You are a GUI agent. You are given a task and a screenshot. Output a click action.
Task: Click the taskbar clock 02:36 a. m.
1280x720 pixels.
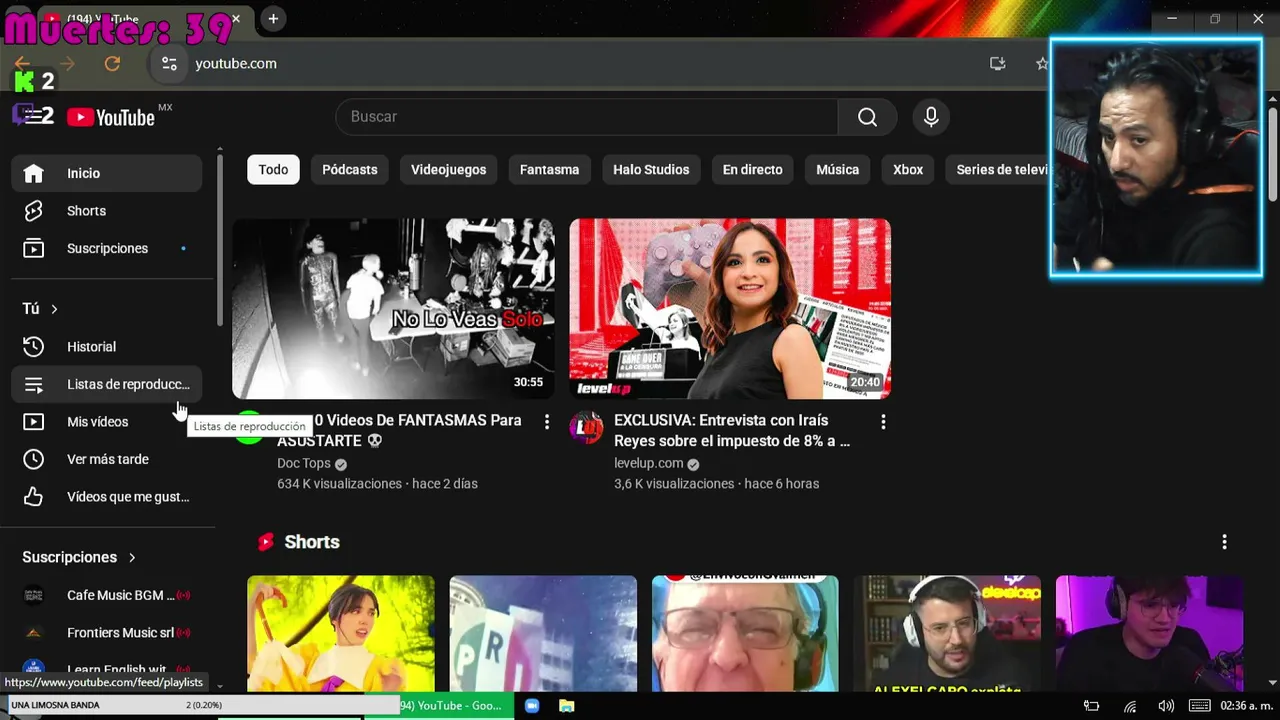coord(1247,705)
